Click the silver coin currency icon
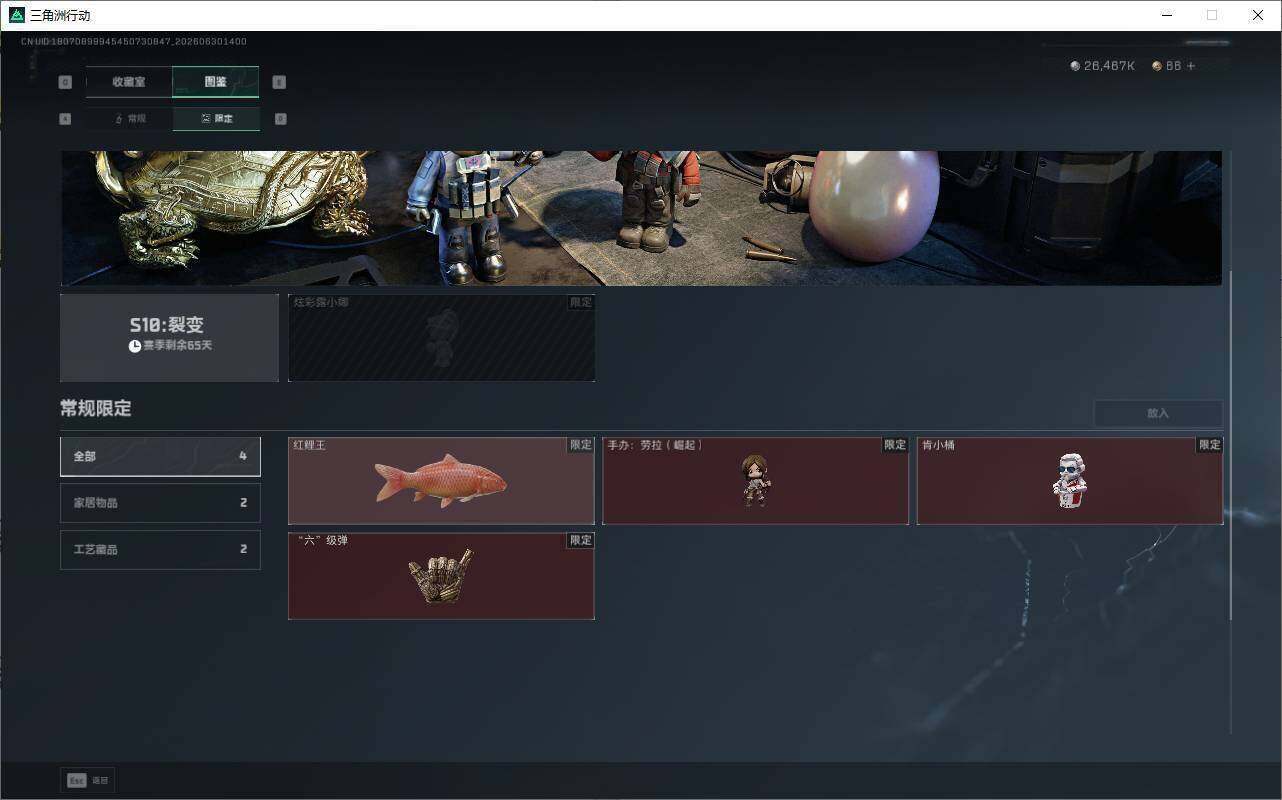The height and width of the screenshot is (800, 1282). (1075, 66)
